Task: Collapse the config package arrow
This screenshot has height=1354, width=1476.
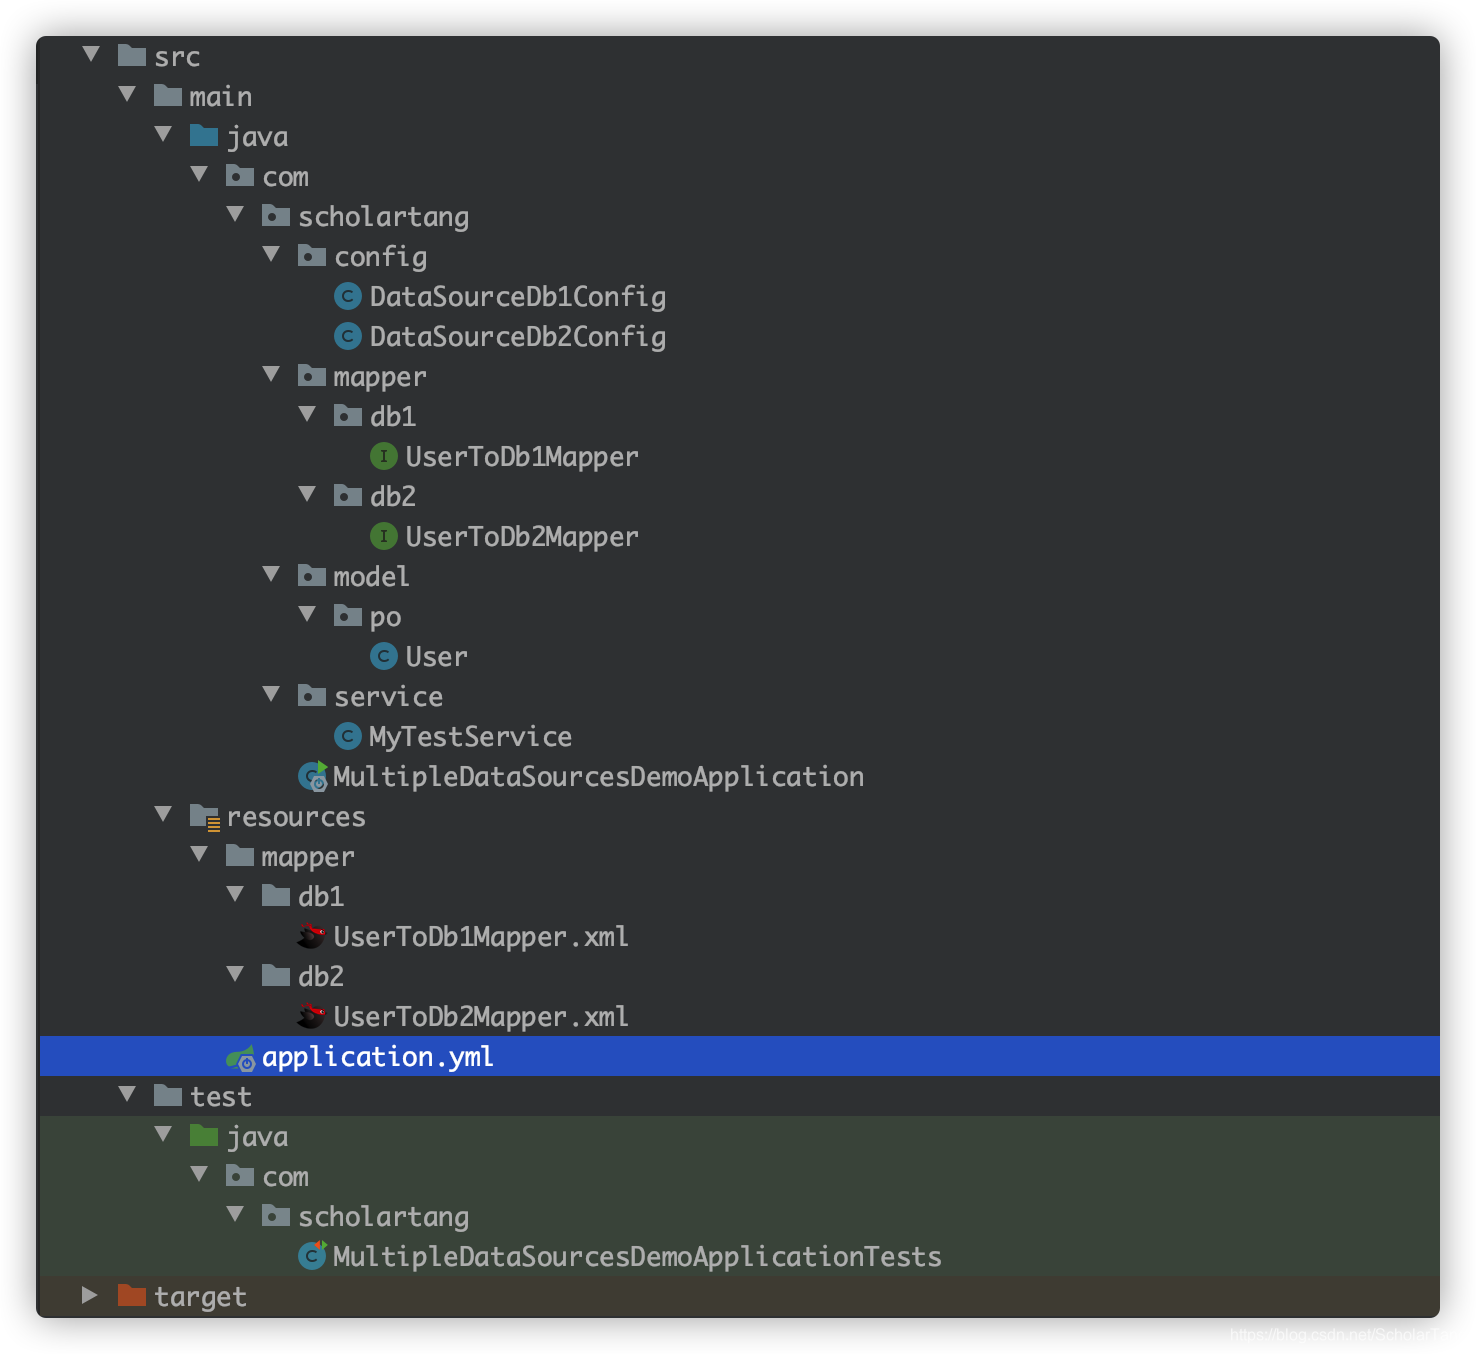Action: tap(271, 255)
